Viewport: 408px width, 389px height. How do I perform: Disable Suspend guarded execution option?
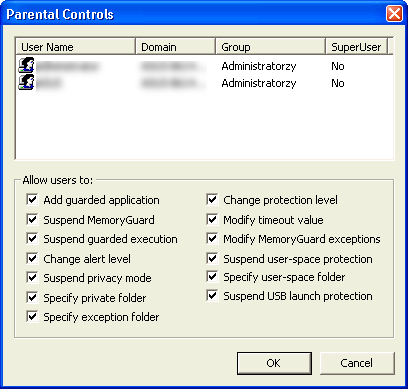[32, 239]
